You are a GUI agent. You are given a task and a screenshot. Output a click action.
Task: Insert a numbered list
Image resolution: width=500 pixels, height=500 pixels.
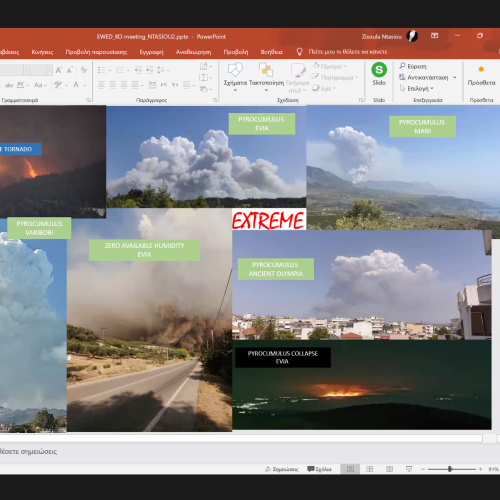coord(120,70)
